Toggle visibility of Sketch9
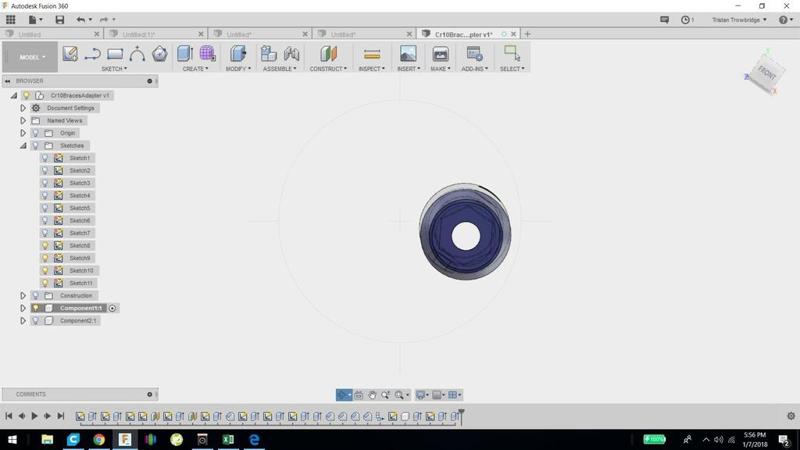This screenshot has width=800, height=450. [45, 258]
